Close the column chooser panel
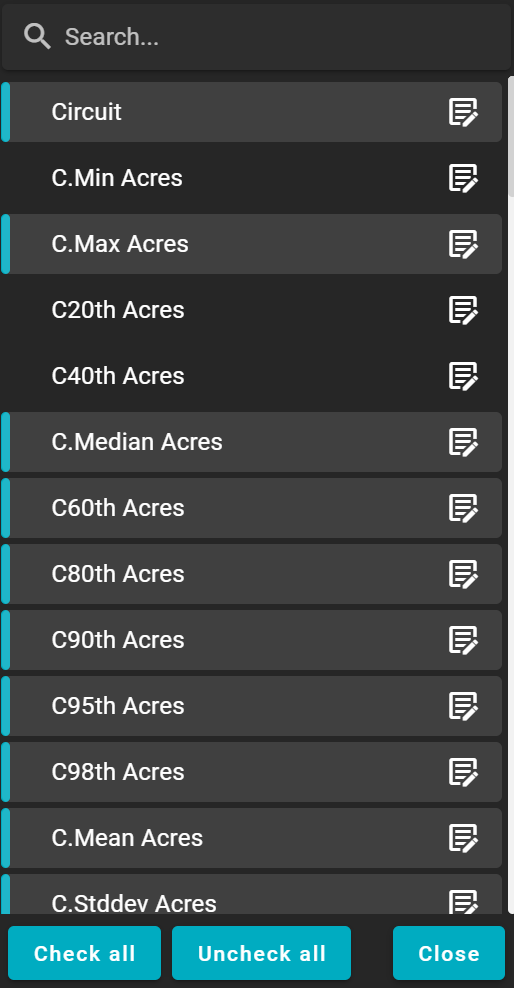Screen dimensions: 514x988 pos(448,953)
